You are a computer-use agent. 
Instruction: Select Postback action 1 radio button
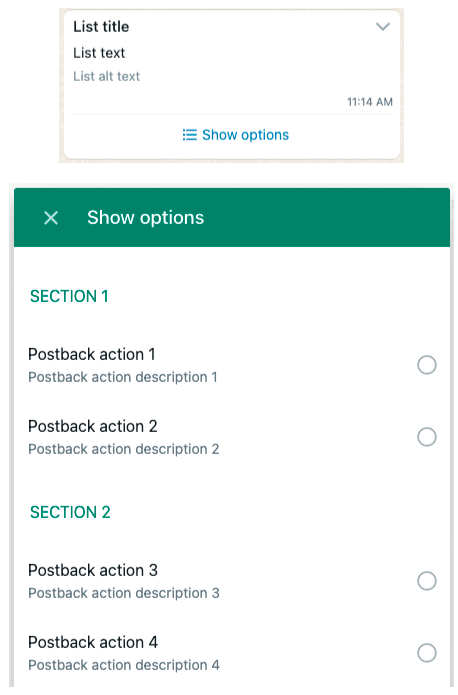click(427, 365)
